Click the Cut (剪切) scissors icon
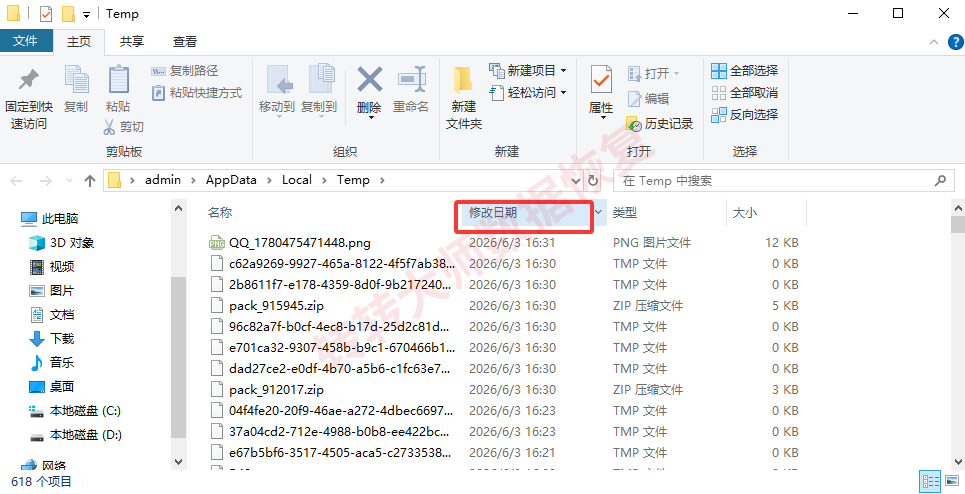The image size is (965, 494). pos(109,127)
